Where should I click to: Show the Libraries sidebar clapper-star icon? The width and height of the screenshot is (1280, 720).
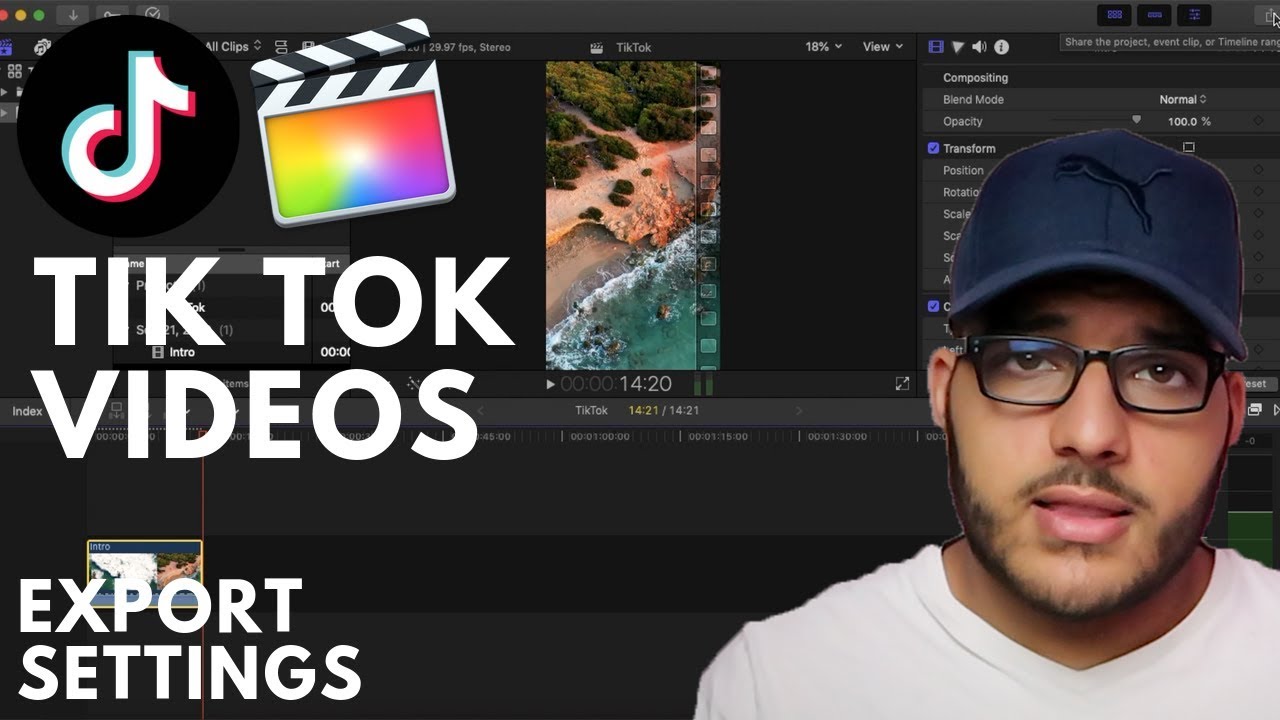pyautogui.click(x=6, y=47)
